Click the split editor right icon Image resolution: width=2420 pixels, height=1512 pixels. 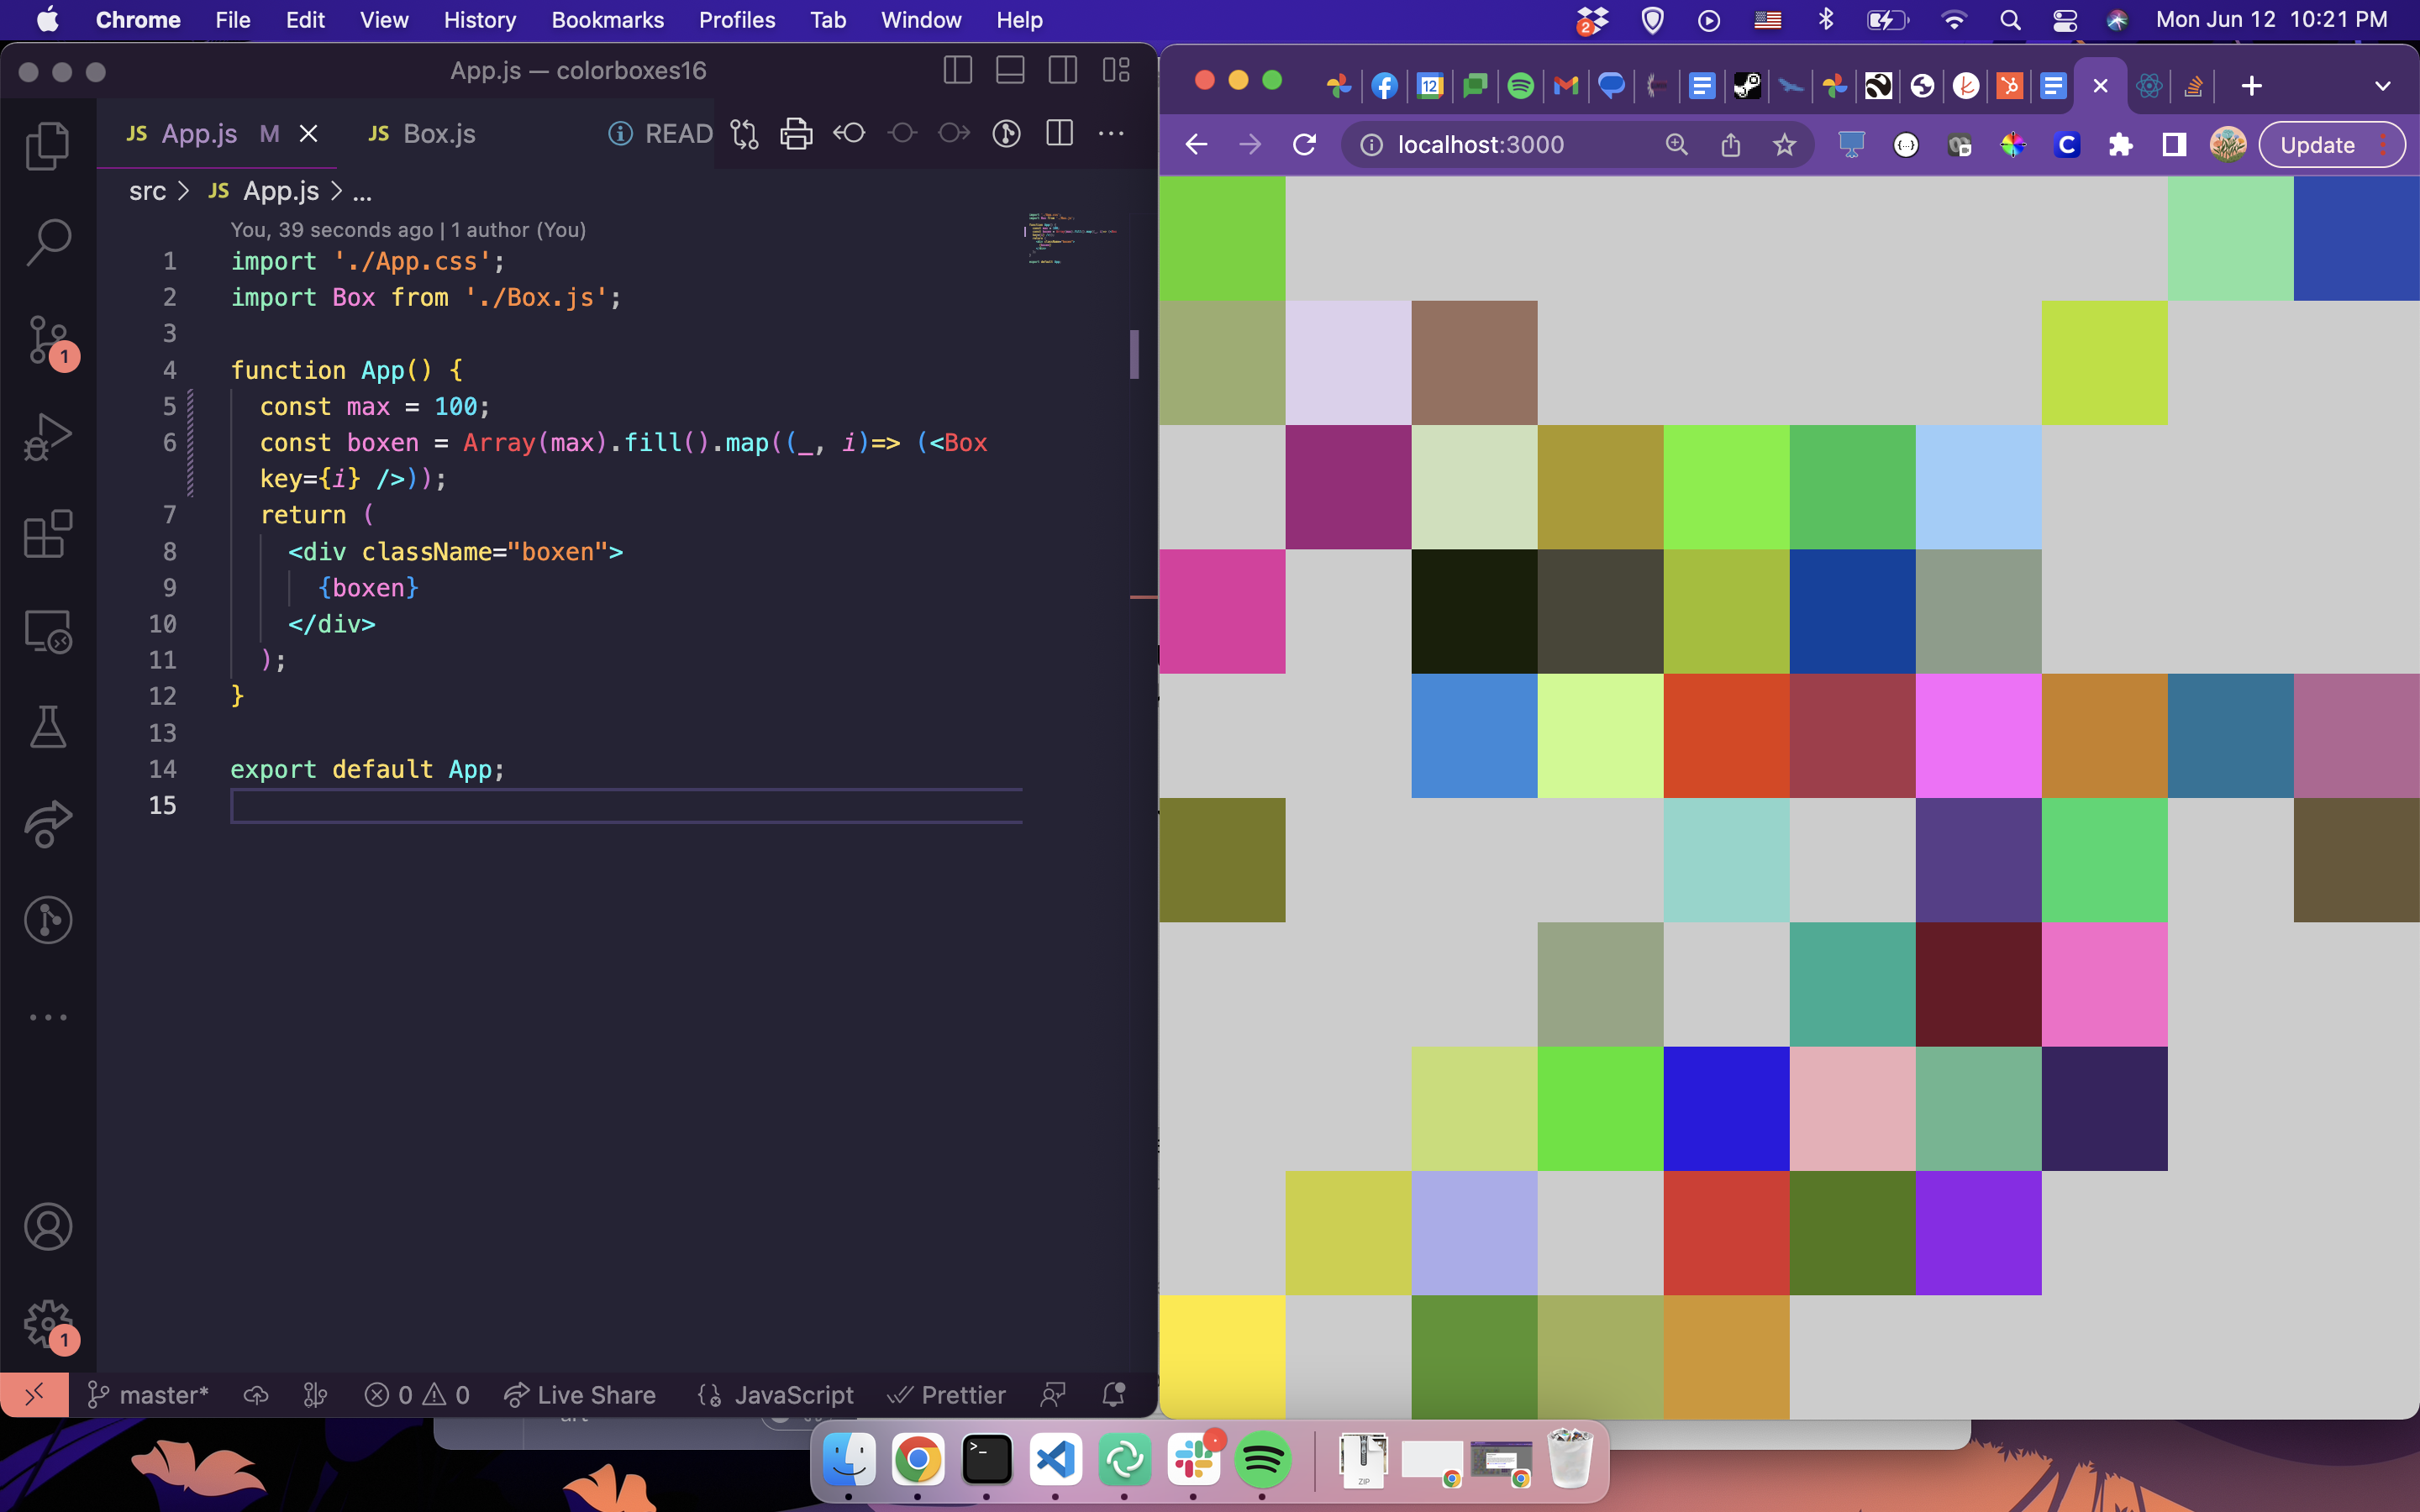[x=1059, y=133]
